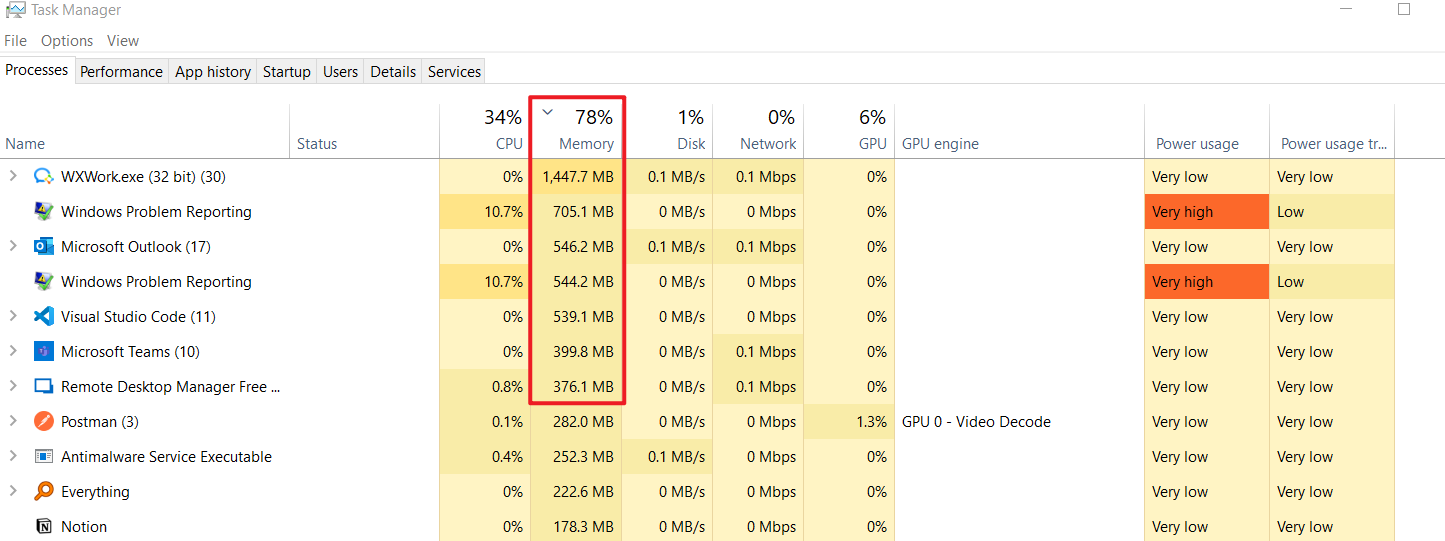Expand the Everything process group
Screen dimensions: 1445x541
[13, 492]
